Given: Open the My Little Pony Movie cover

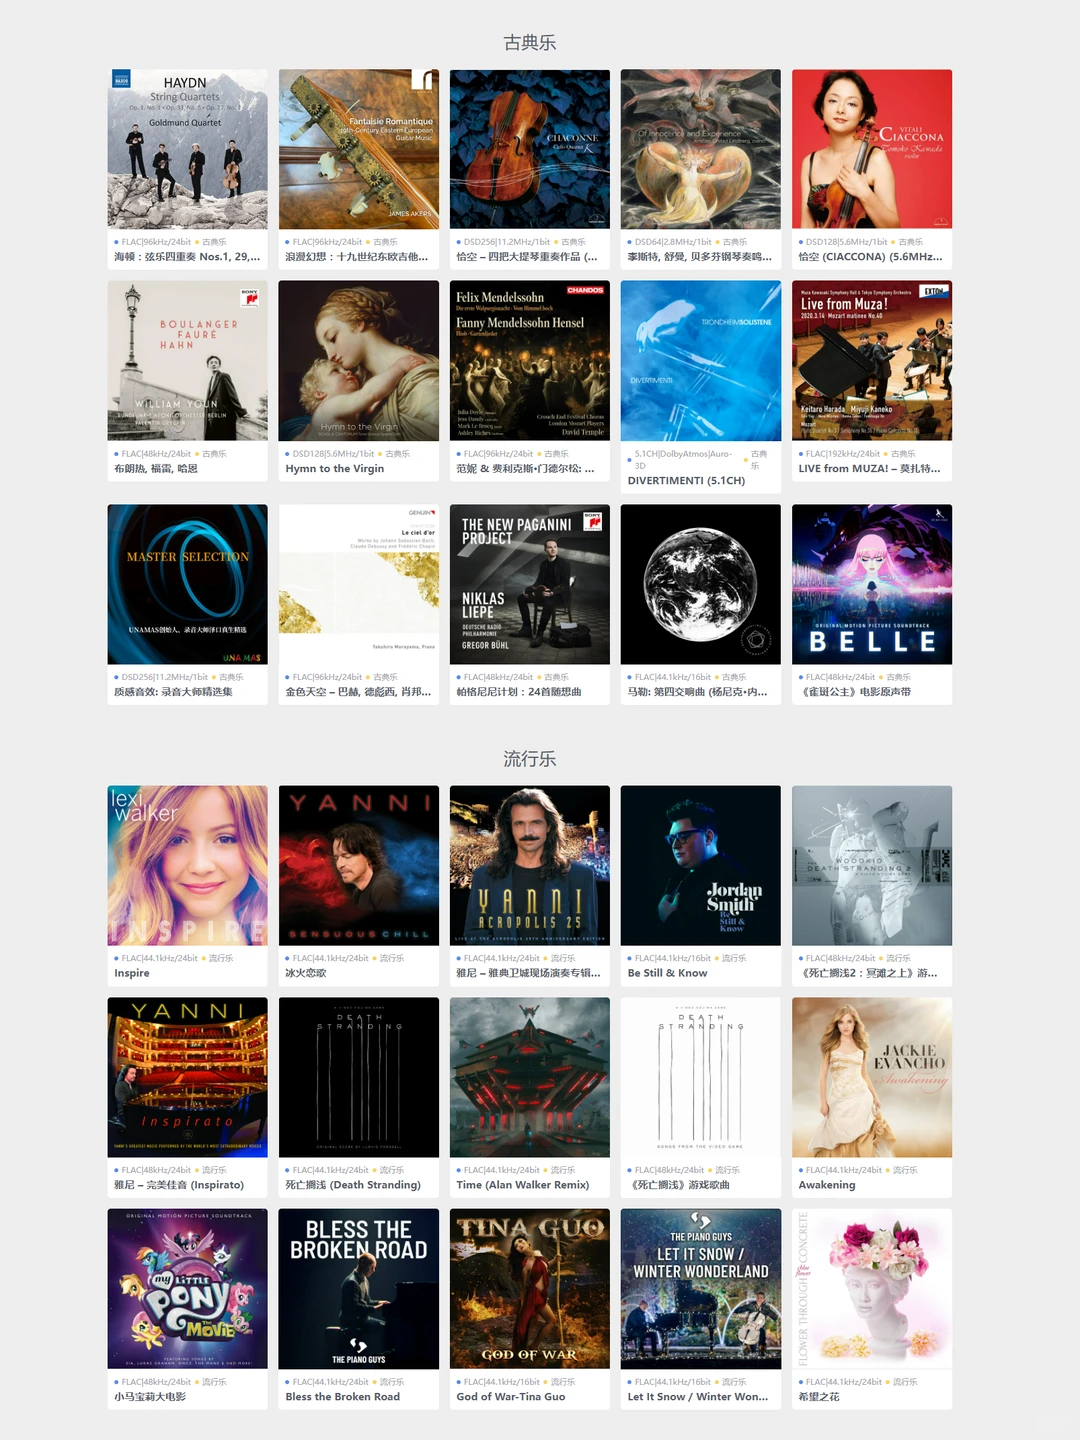Looking at the screenshot, I should click(188, 1289).
